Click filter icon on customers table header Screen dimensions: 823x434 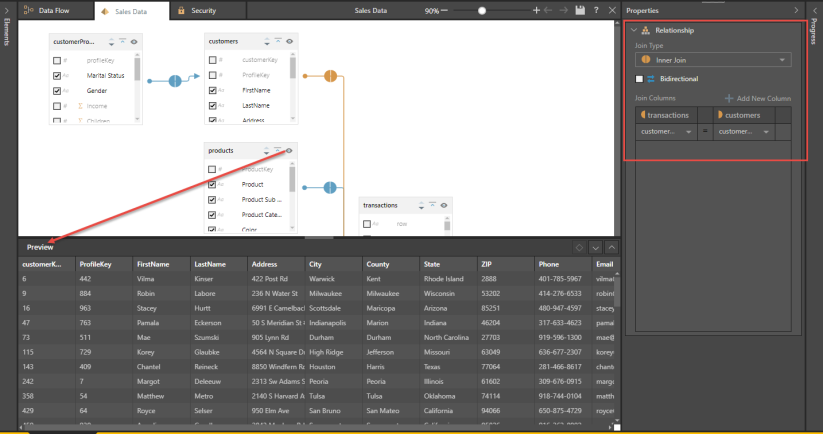click(277, 42)
